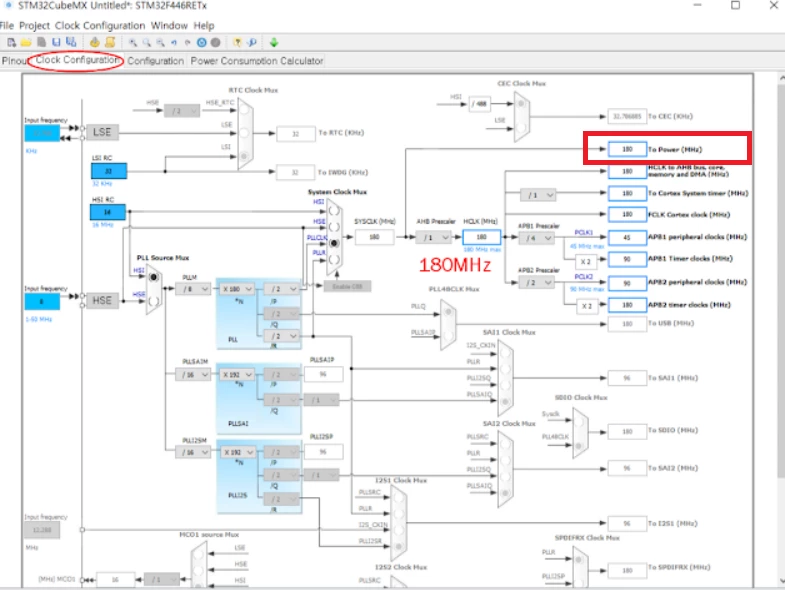Click the middle magnifier to fit diagram
The image size is (785, 590).
[x=147, y=43]
